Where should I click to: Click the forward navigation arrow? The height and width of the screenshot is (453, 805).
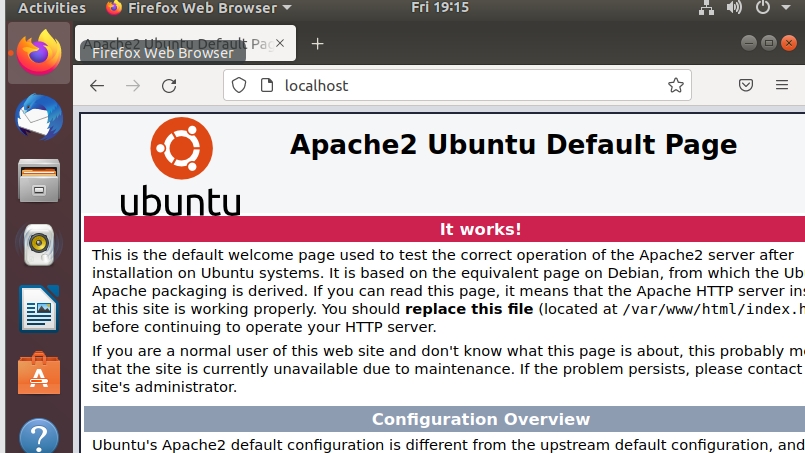click(133, 86)
